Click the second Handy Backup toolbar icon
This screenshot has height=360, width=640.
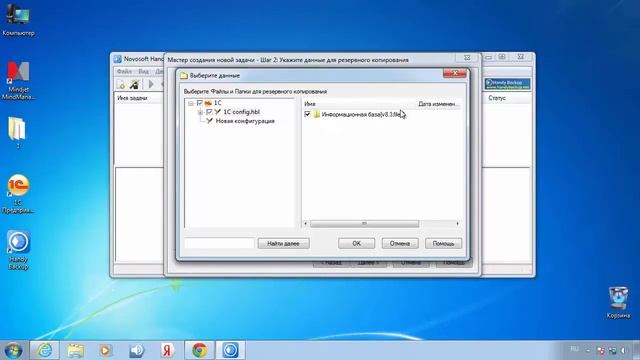(134, 84)
